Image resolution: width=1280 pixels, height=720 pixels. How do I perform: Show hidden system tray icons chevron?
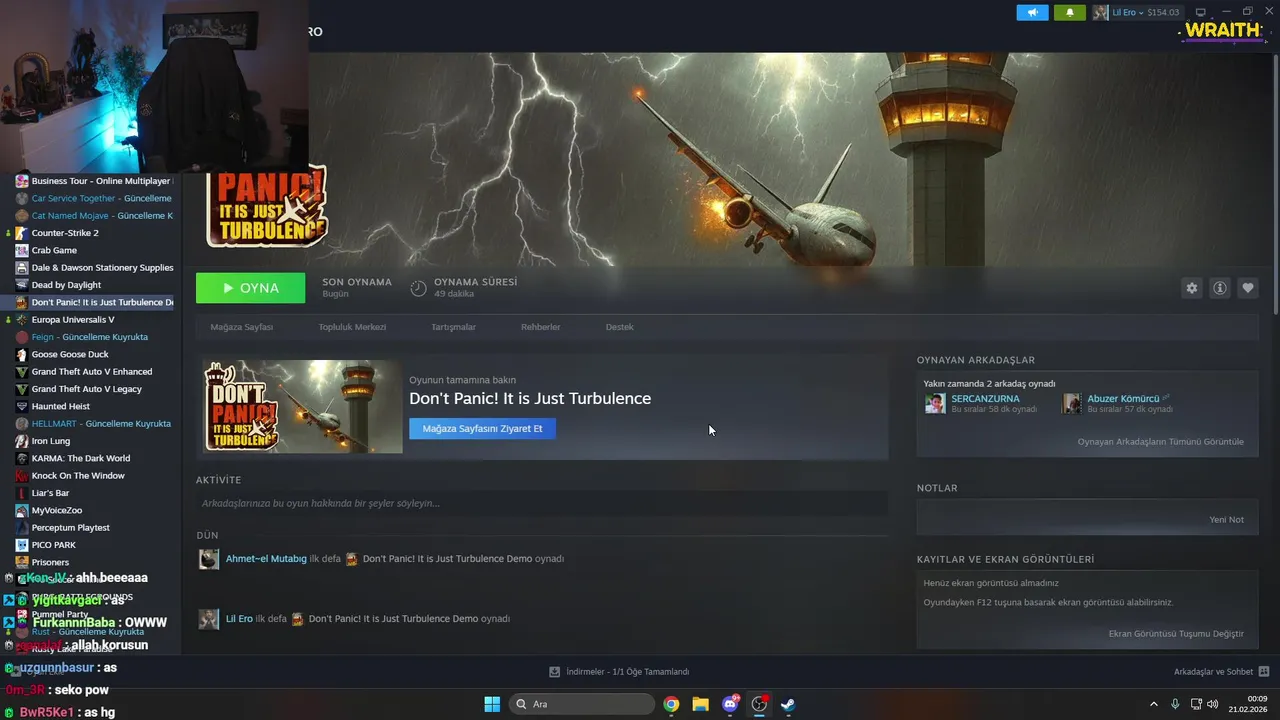pyautogui.click(x=1153, y=704)
